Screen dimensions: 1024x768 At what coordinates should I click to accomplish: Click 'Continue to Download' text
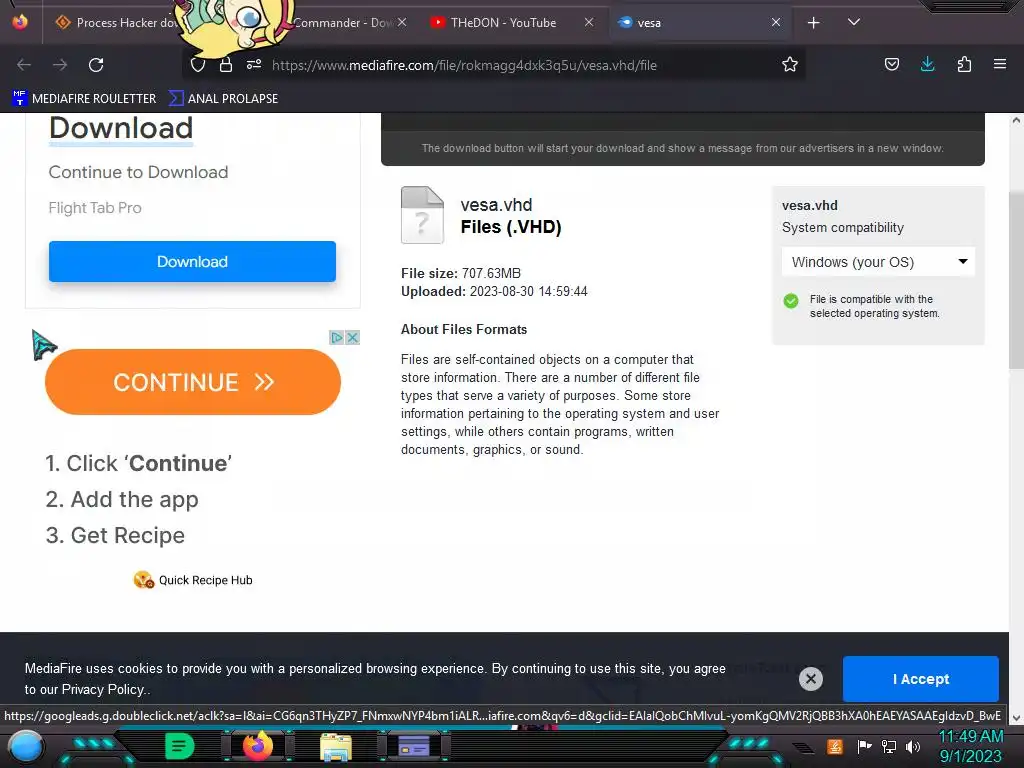138,172
